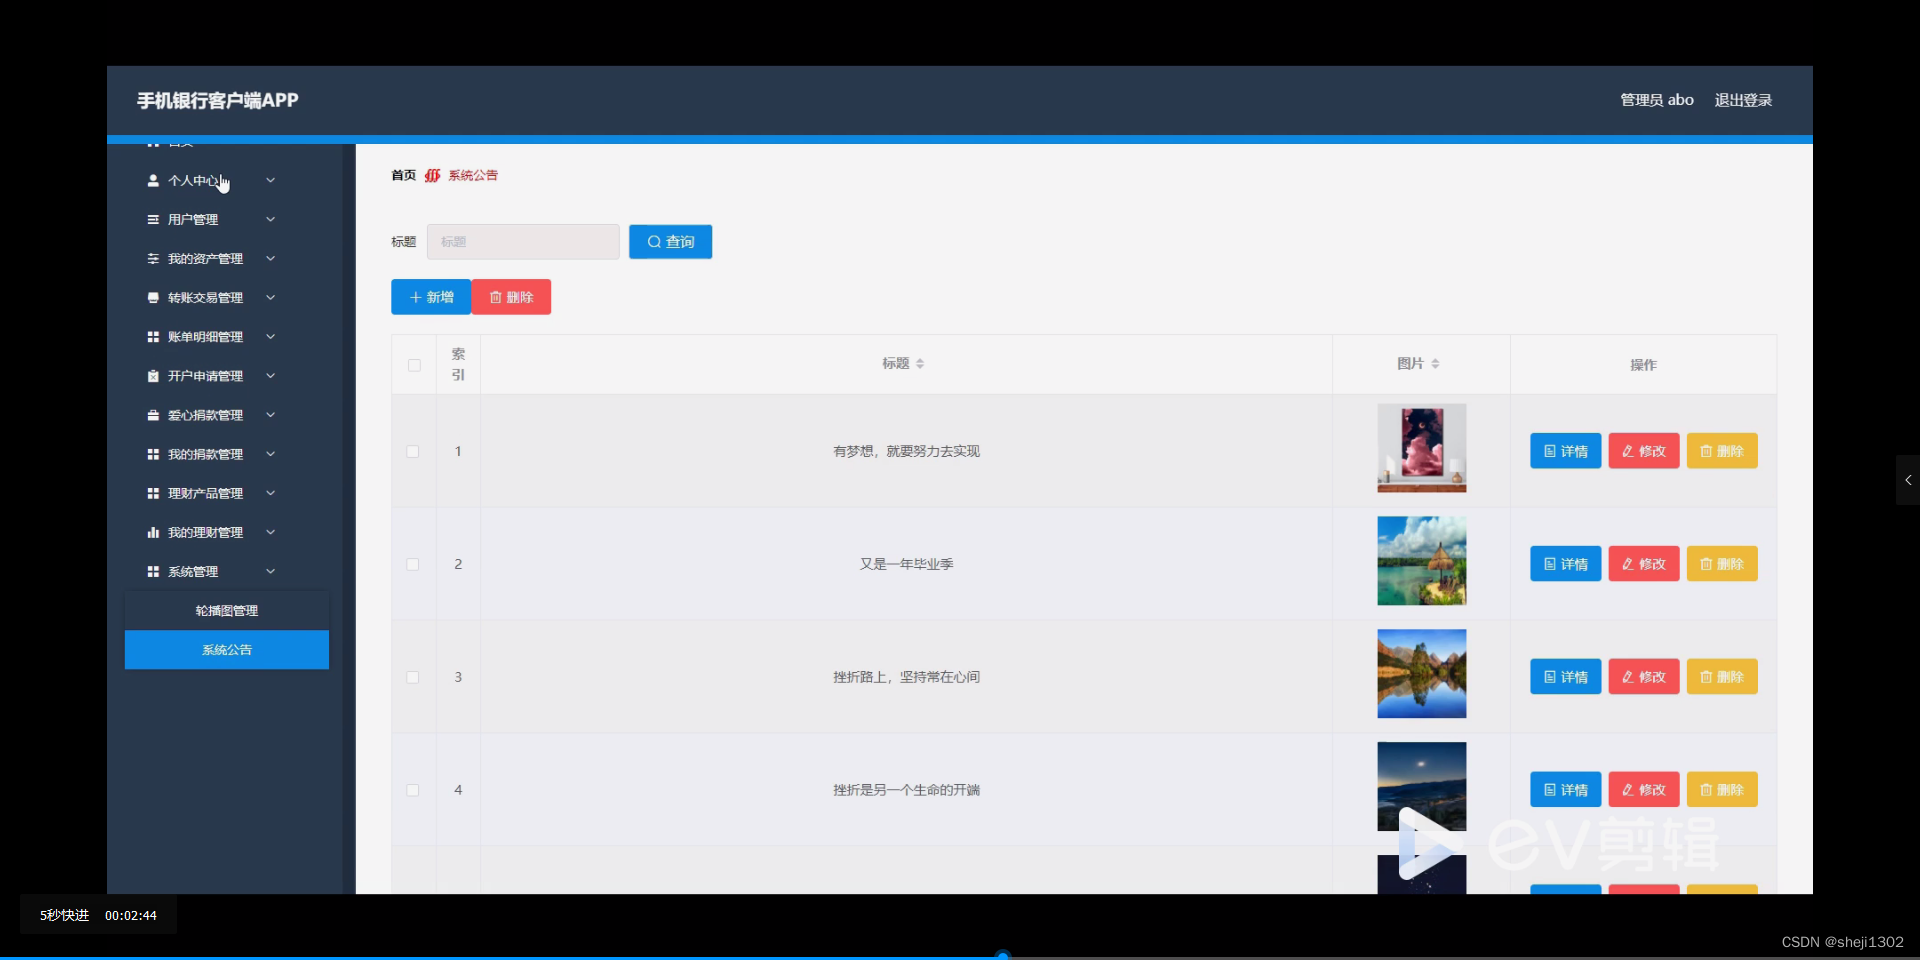Viewport: 1920px width, 960px height.
Task: Open 转账交易管理 from the sidebar
Action: tap(204, 297)
